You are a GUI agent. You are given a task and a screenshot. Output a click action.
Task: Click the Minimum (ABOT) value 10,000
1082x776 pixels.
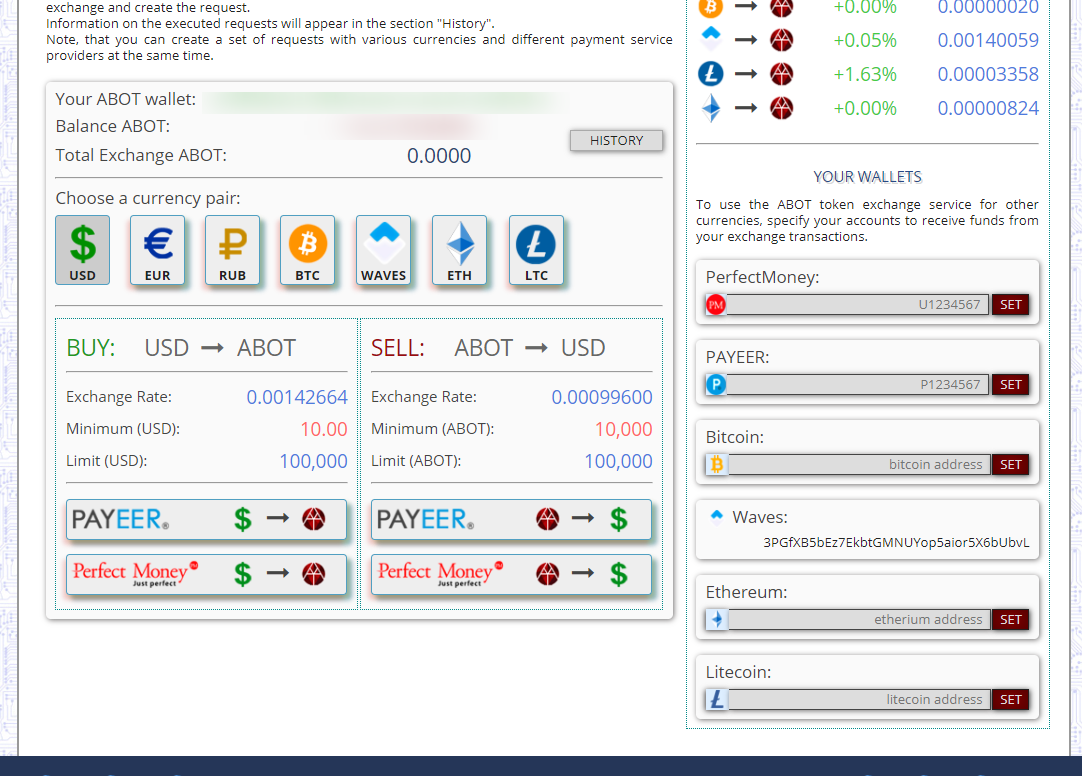click(624, 429)
